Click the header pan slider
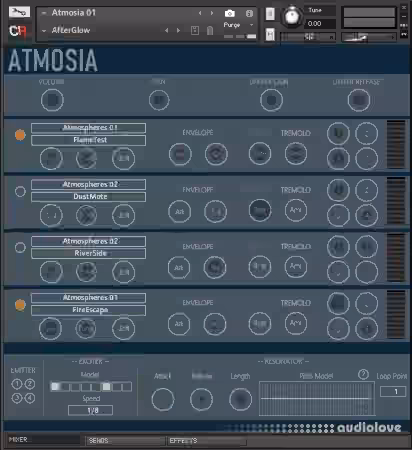The image size is (412, 450). (x=308, y=37)
